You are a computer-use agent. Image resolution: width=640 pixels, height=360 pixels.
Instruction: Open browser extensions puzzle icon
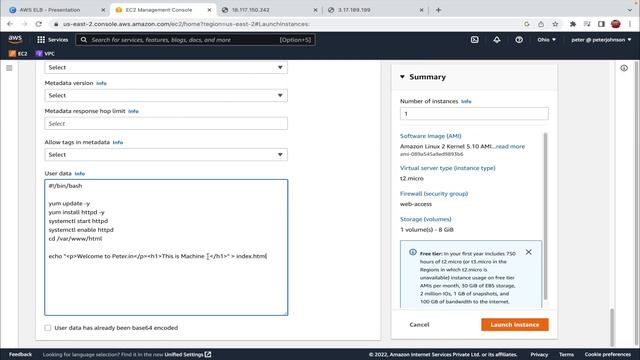tap(573, 24)
